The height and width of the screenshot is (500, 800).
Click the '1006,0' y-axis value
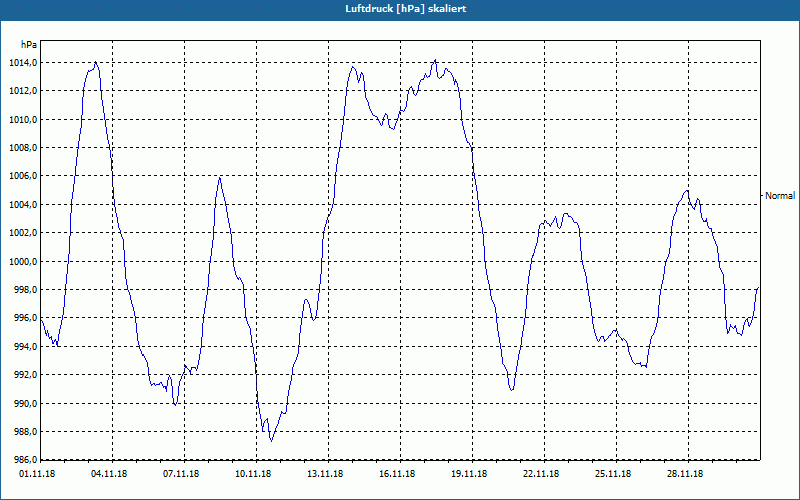[22, 177]
